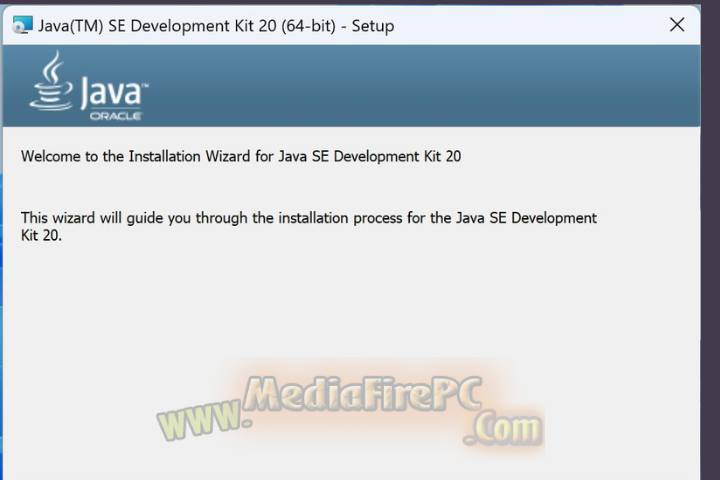Click the installer icon in the title bar
Screen dimensions: 720x480
click(x=22, y=25)
